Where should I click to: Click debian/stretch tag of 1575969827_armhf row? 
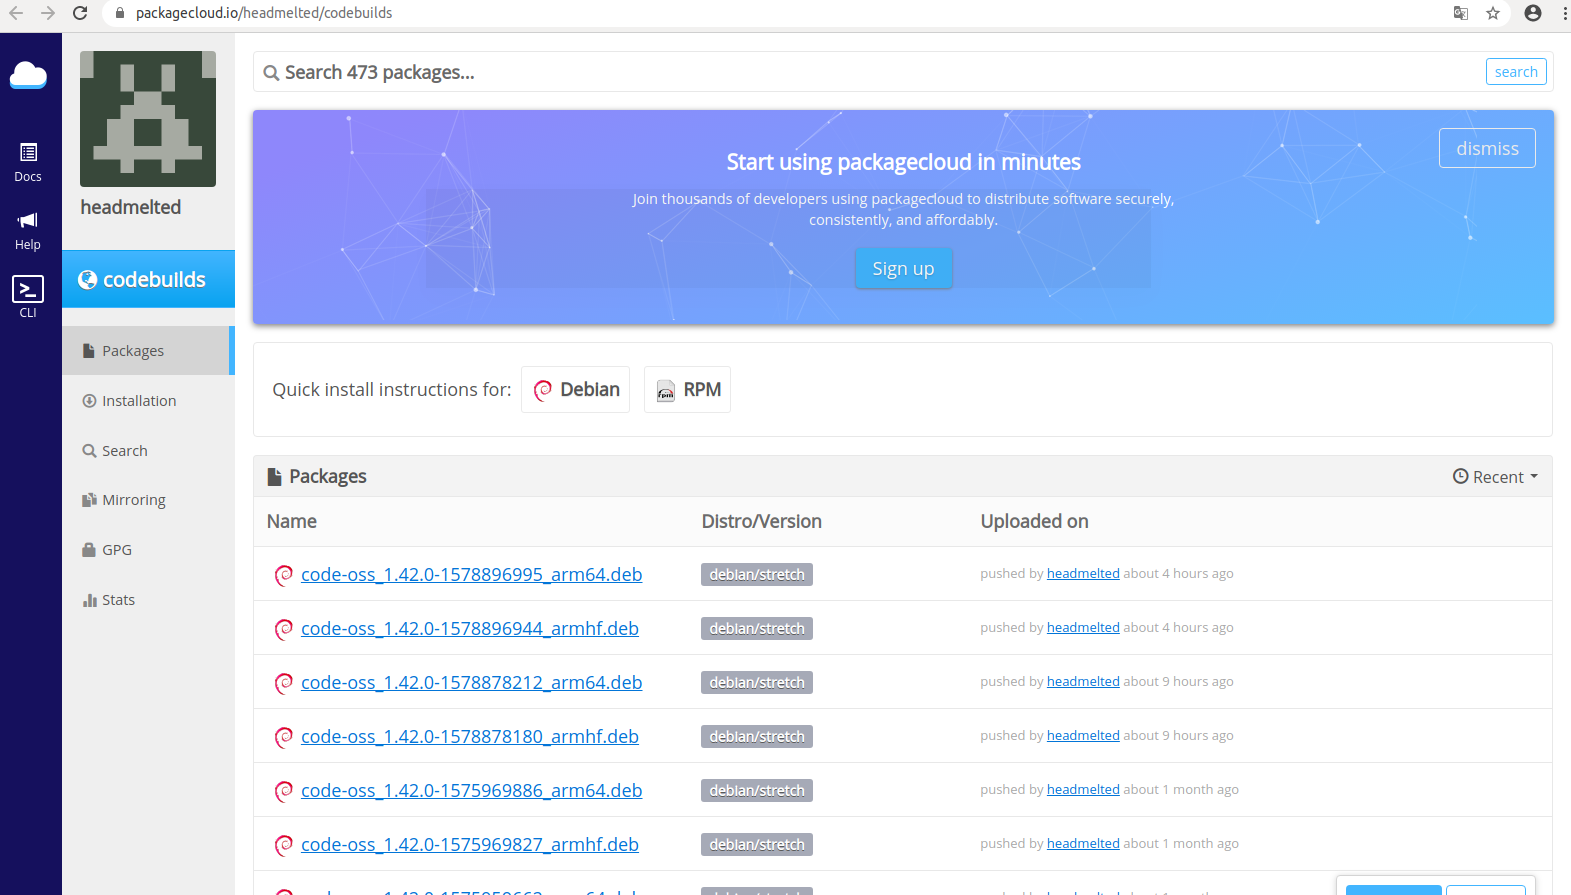click(x=757, y=845)
